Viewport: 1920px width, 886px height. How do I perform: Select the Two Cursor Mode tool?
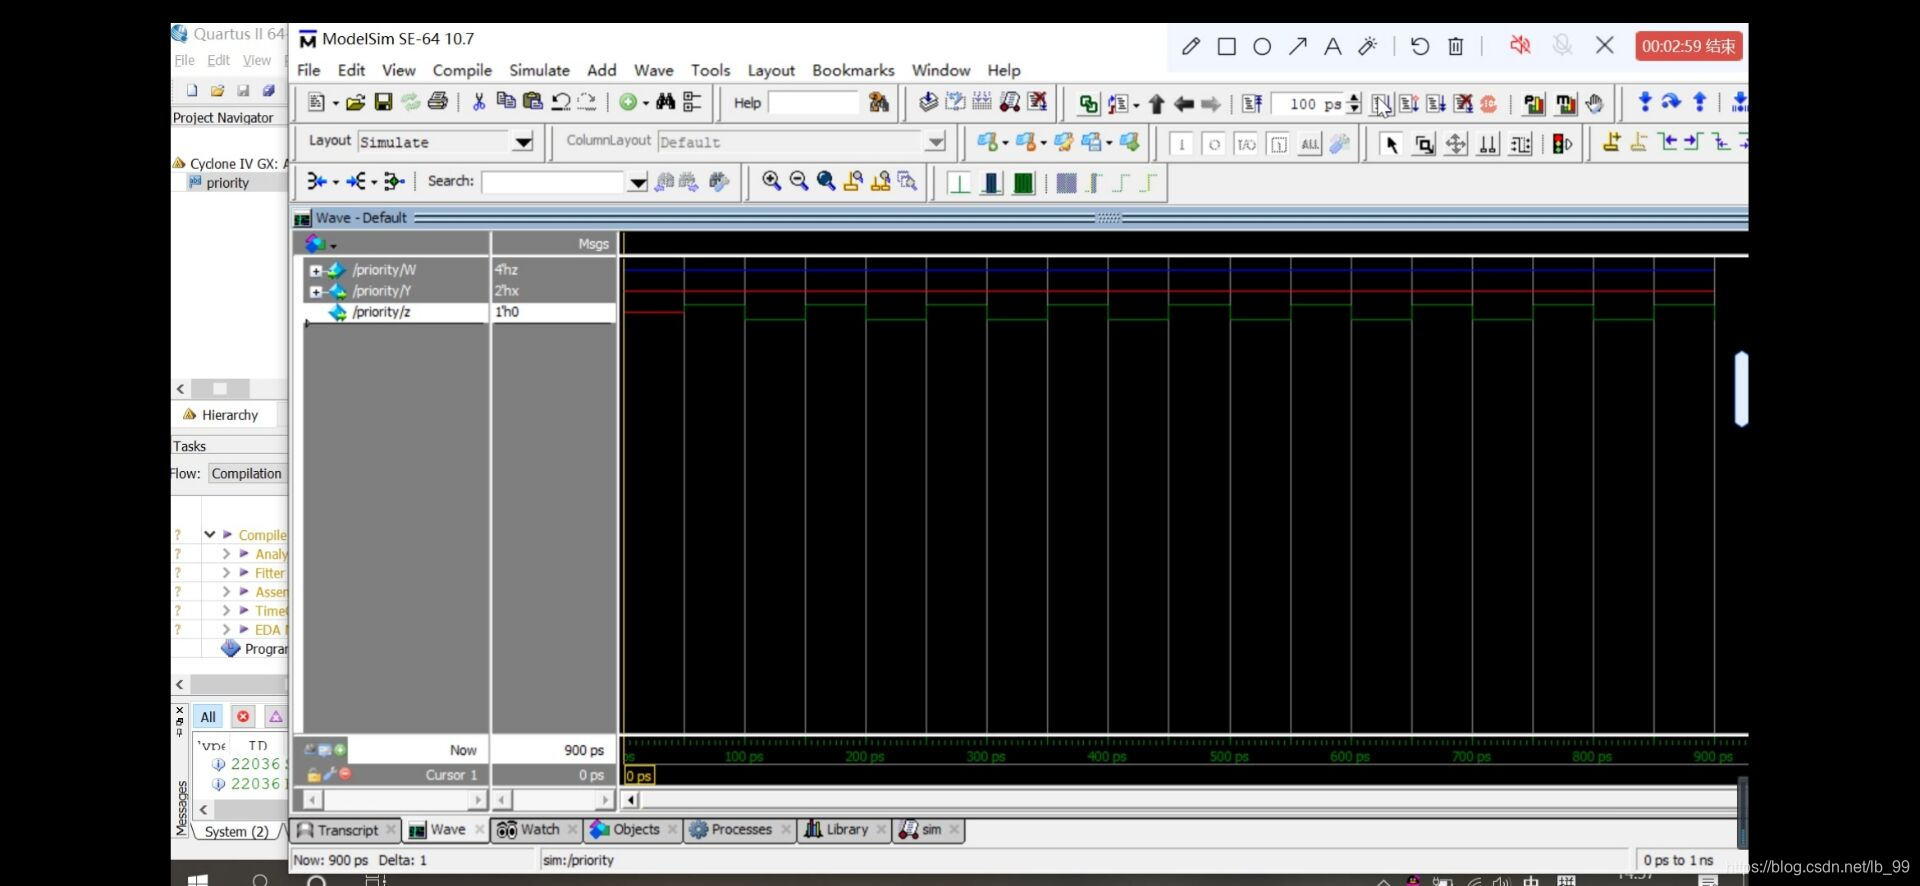(x=1488, y=144)
